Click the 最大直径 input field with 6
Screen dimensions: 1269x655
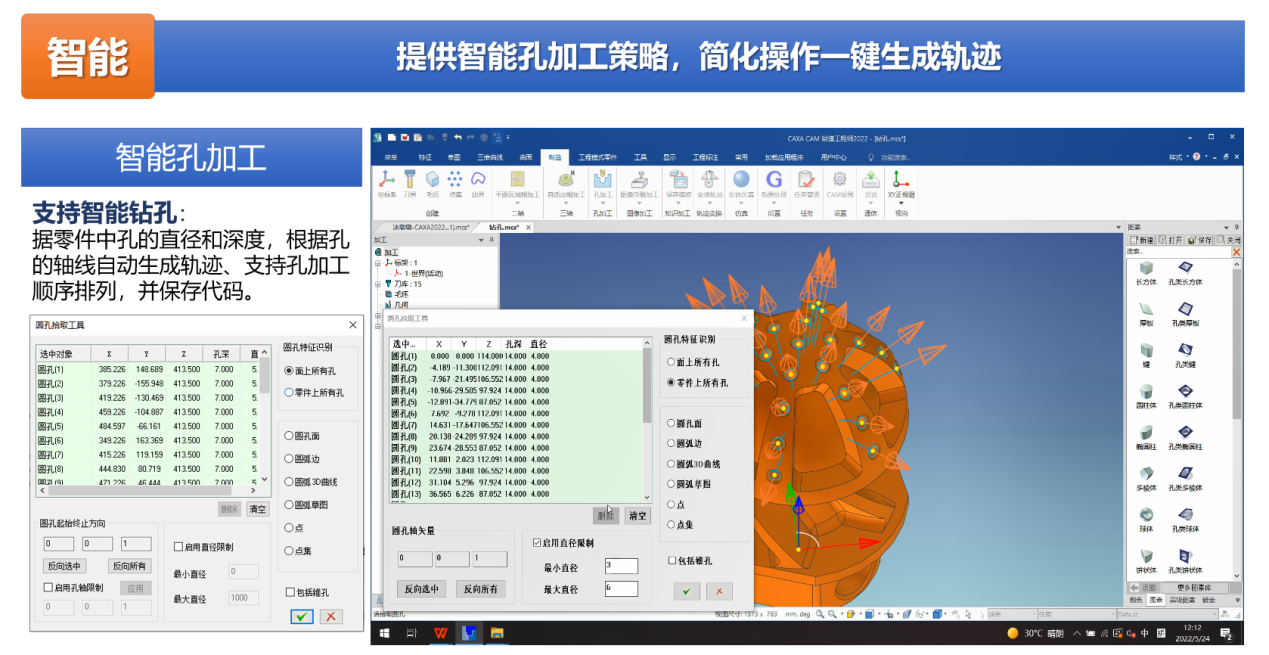pyautogui.click(x=621, y=589)
